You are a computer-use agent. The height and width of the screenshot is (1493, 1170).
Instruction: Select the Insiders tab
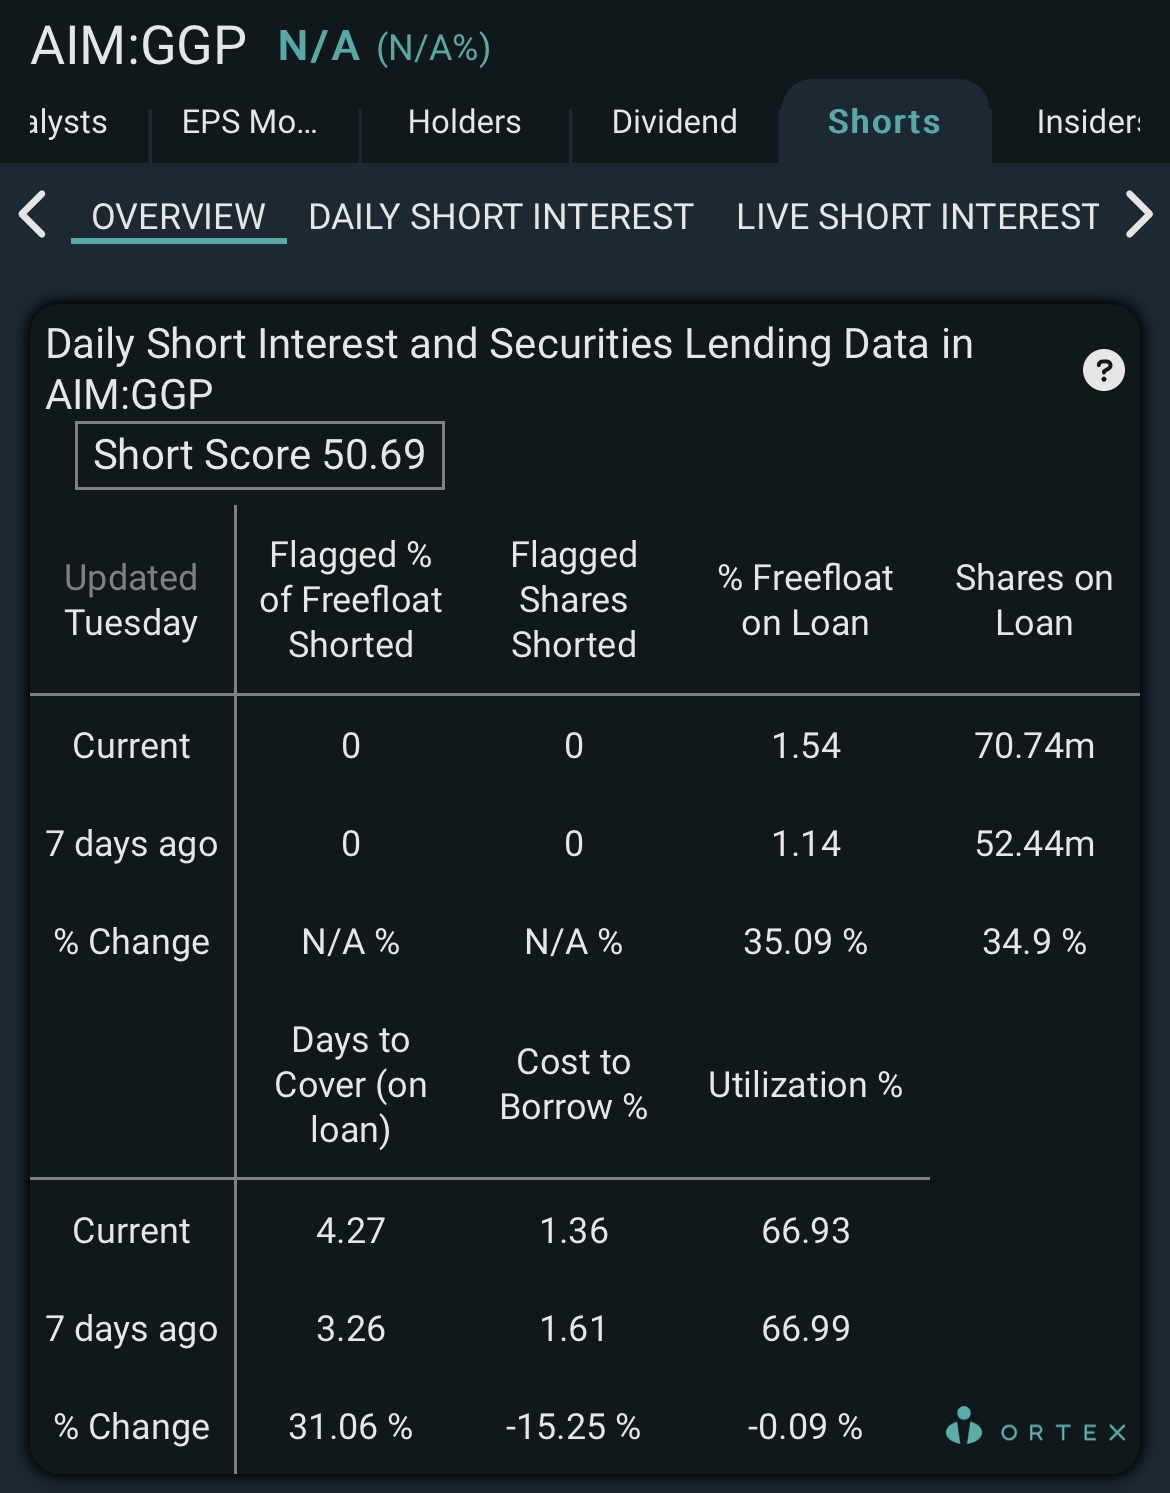pyautogui.click(x=1088, y=122)
